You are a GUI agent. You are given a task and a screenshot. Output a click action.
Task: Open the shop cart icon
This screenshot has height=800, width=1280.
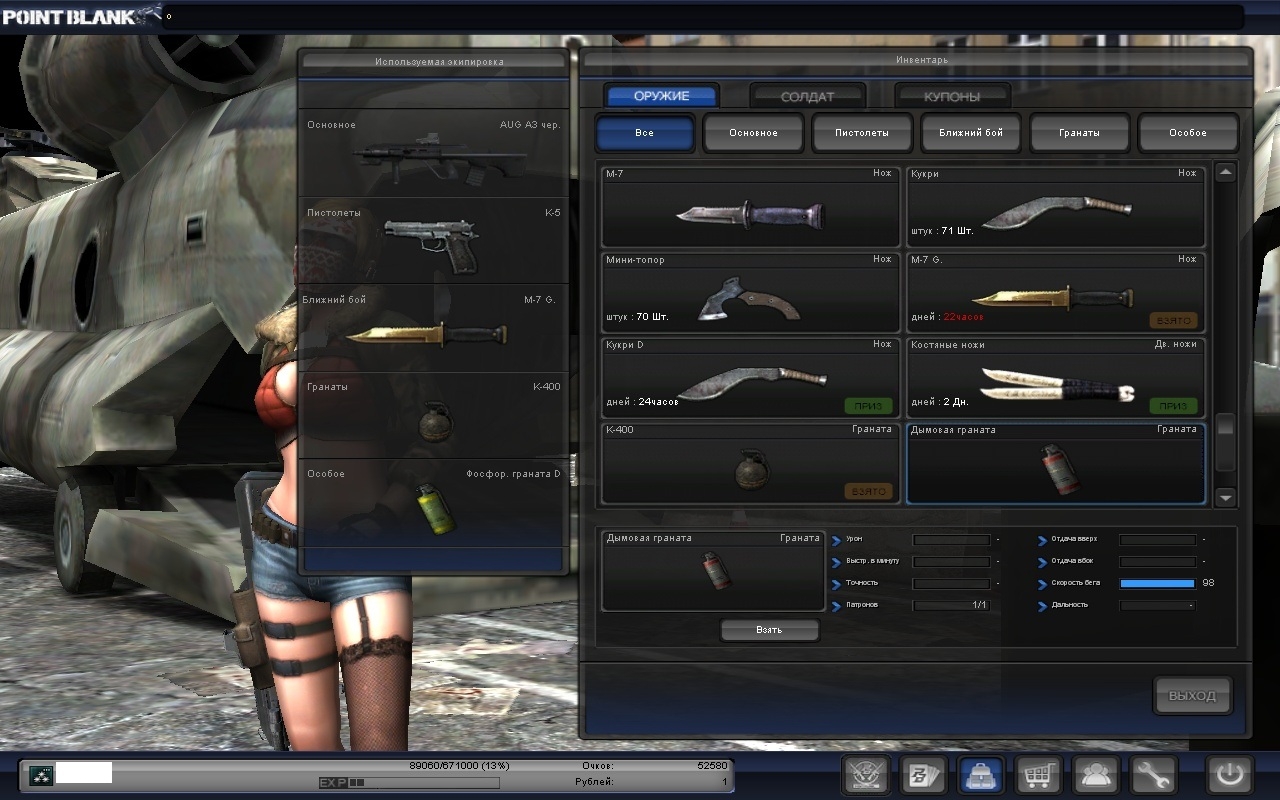pyautogui.click(x=1038, y=775)
